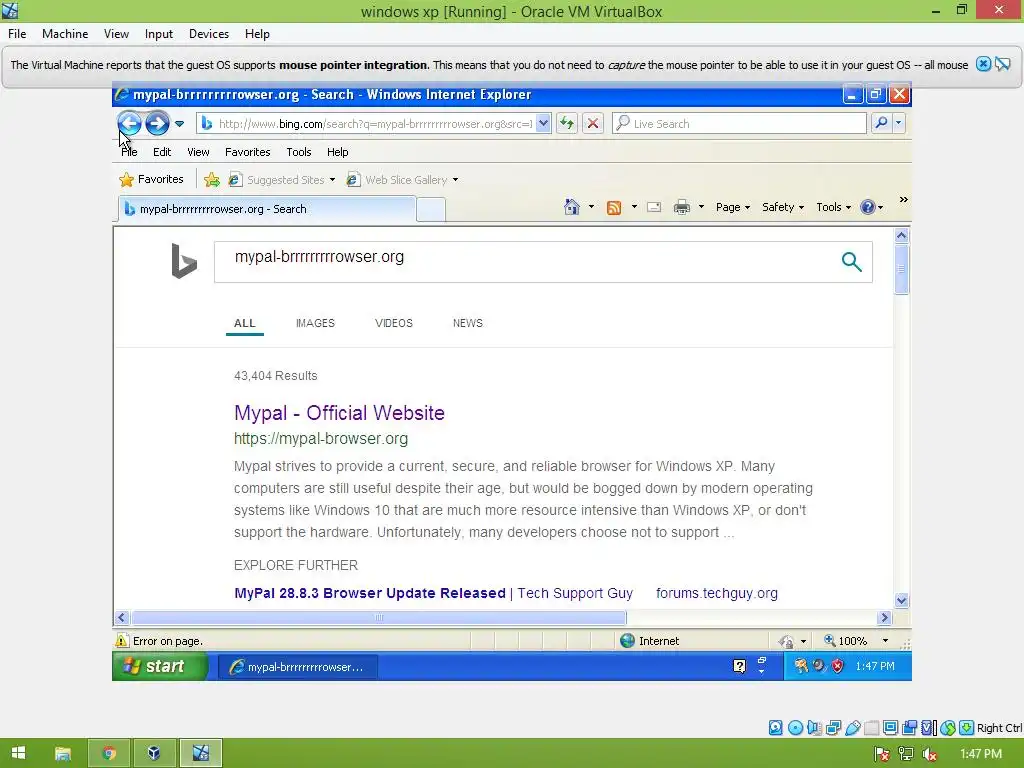The image size is (1024, 768).
Task: Open the IE Help menu
Action: (338, 152)
